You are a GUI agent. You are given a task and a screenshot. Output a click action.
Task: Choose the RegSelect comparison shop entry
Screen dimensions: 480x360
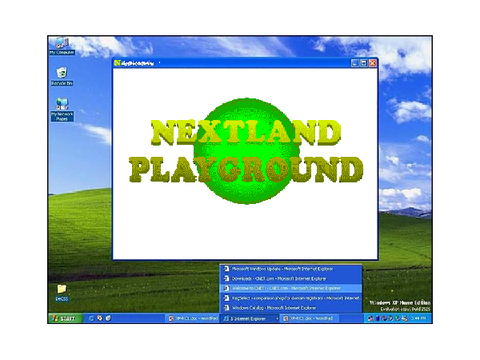point(291,298)
